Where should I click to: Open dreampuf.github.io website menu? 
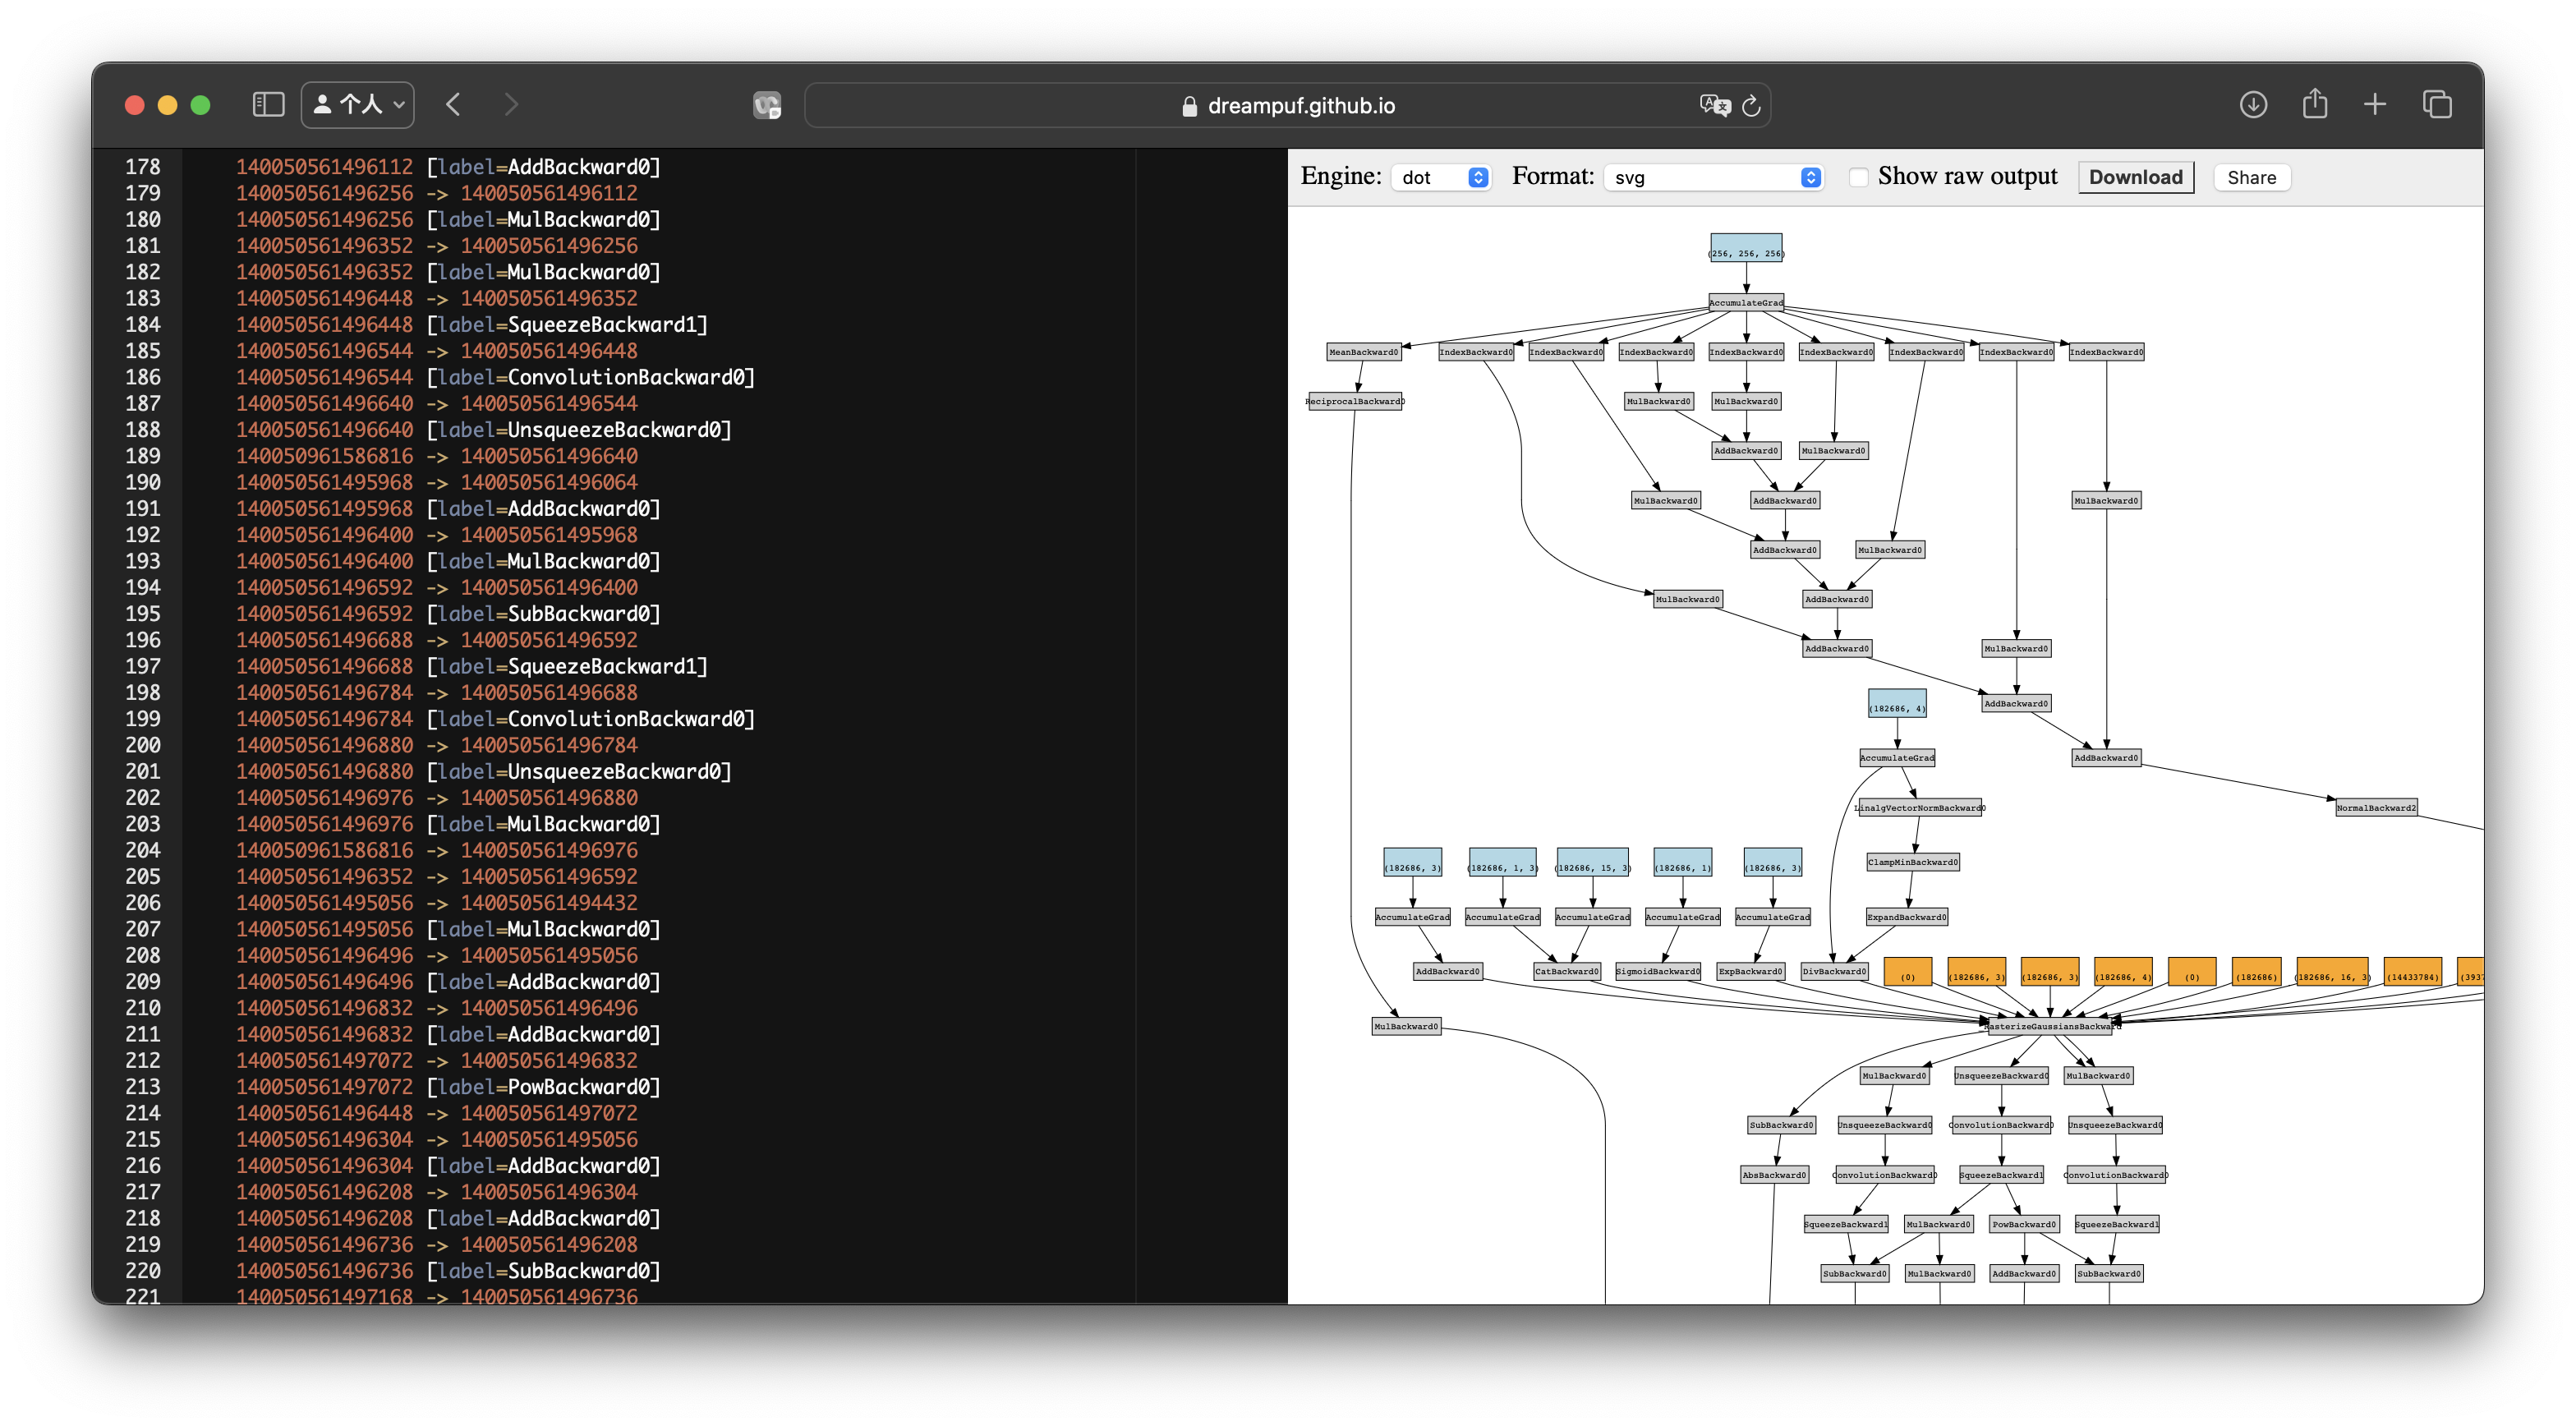(x=2249, y=176)
